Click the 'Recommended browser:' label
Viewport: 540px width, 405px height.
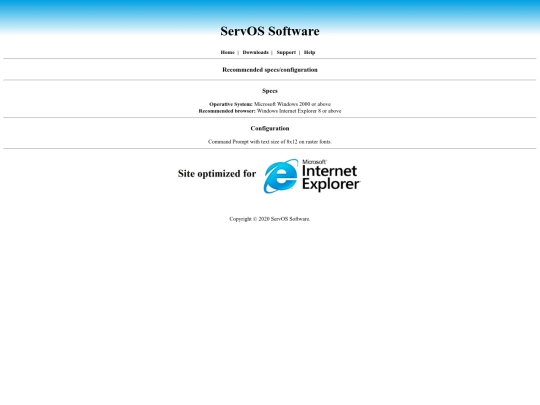227,111
